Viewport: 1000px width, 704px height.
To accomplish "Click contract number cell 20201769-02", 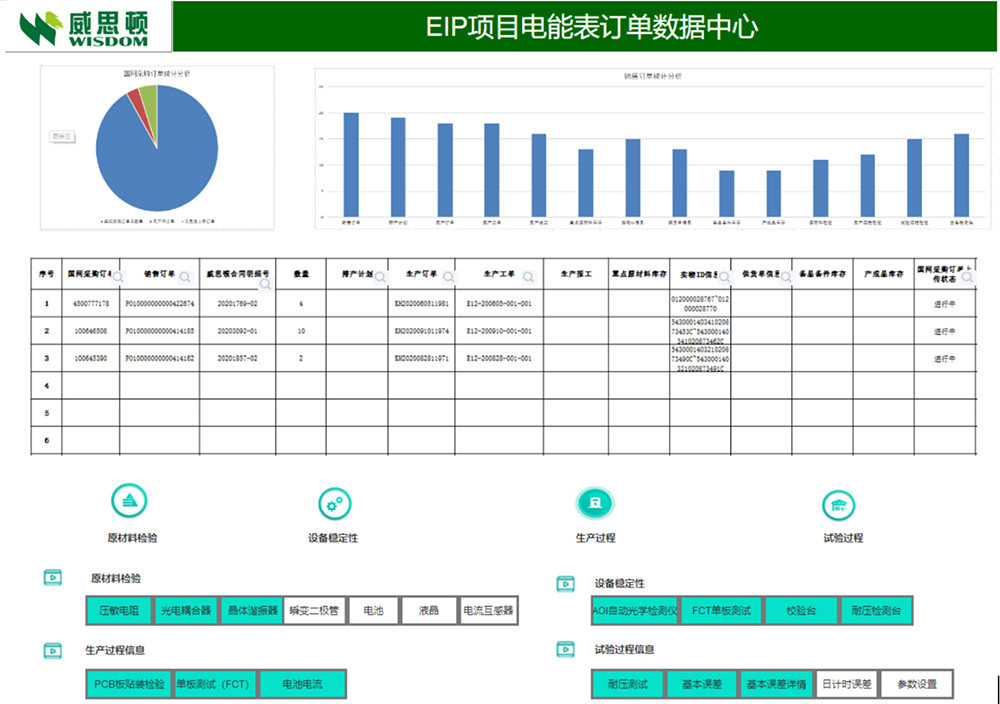I will pos(238,304).
